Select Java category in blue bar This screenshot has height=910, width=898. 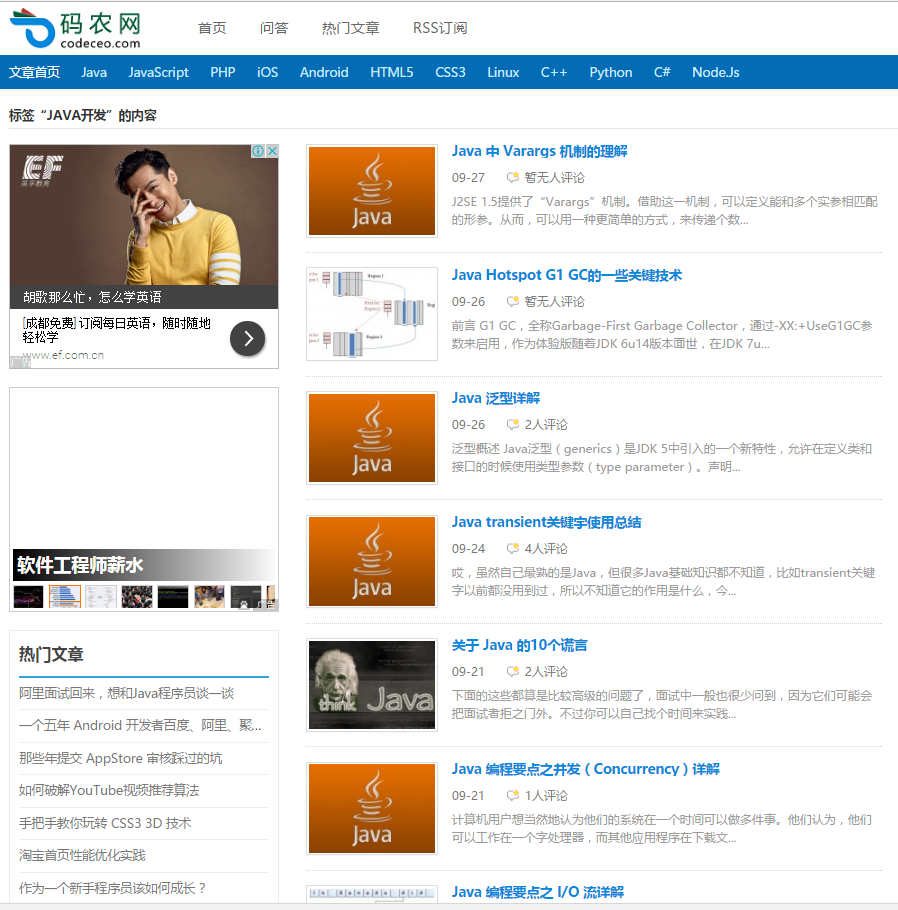(x=94, y=72)
